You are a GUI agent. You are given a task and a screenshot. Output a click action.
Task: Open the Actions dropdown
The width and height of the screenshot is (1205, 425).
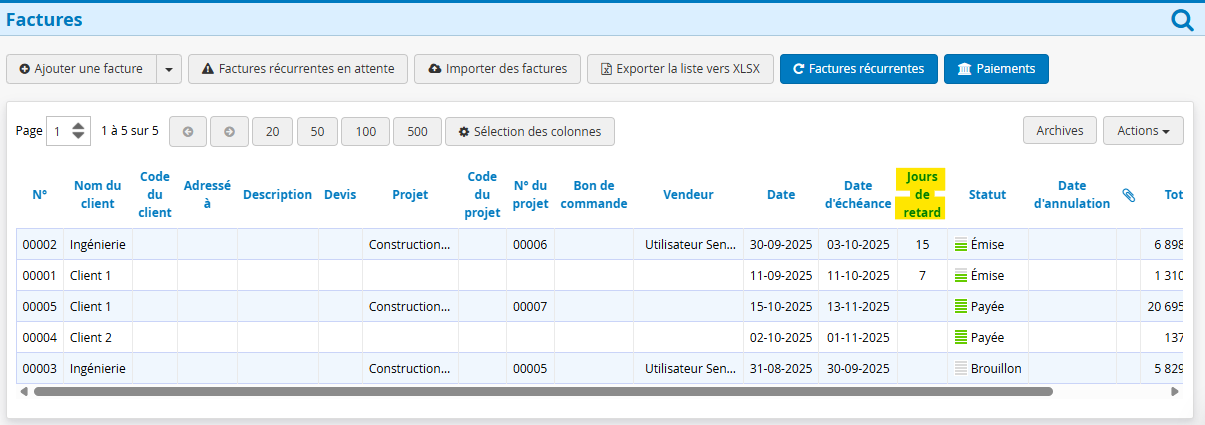click(x=1143, y=131)
